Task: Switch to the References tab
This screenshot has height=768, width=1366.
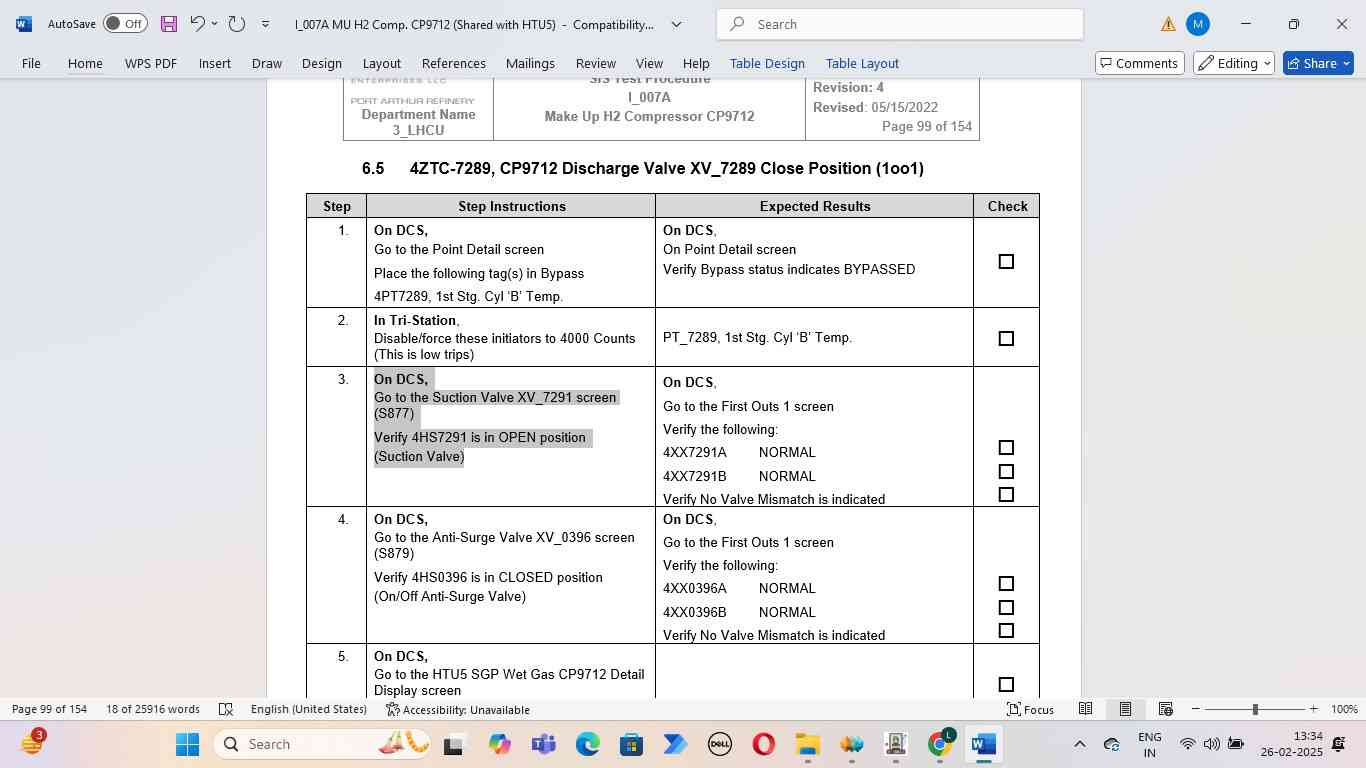Action: point(454,63)
